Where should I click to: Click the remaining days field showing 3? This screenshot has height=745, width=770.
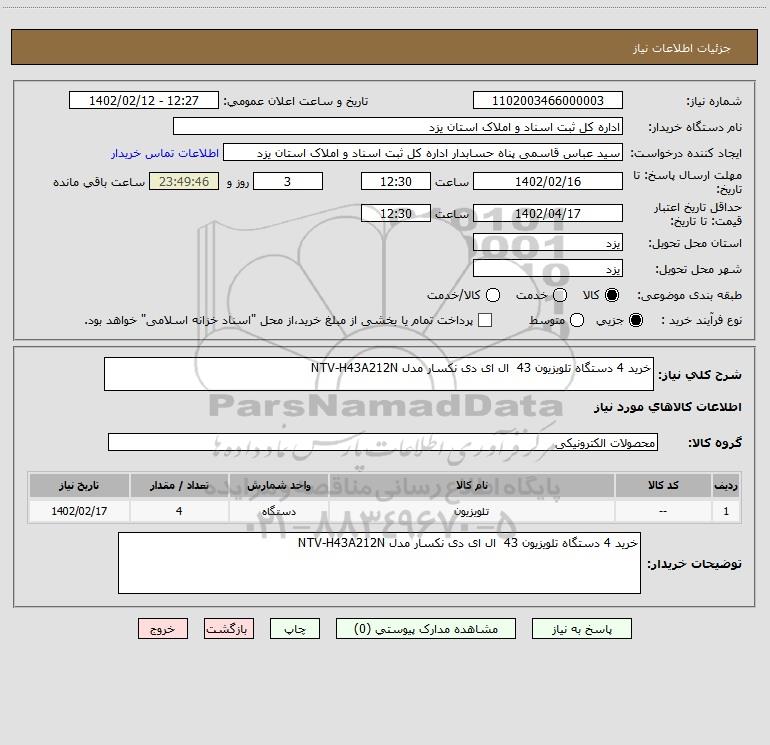pos(288,181)
